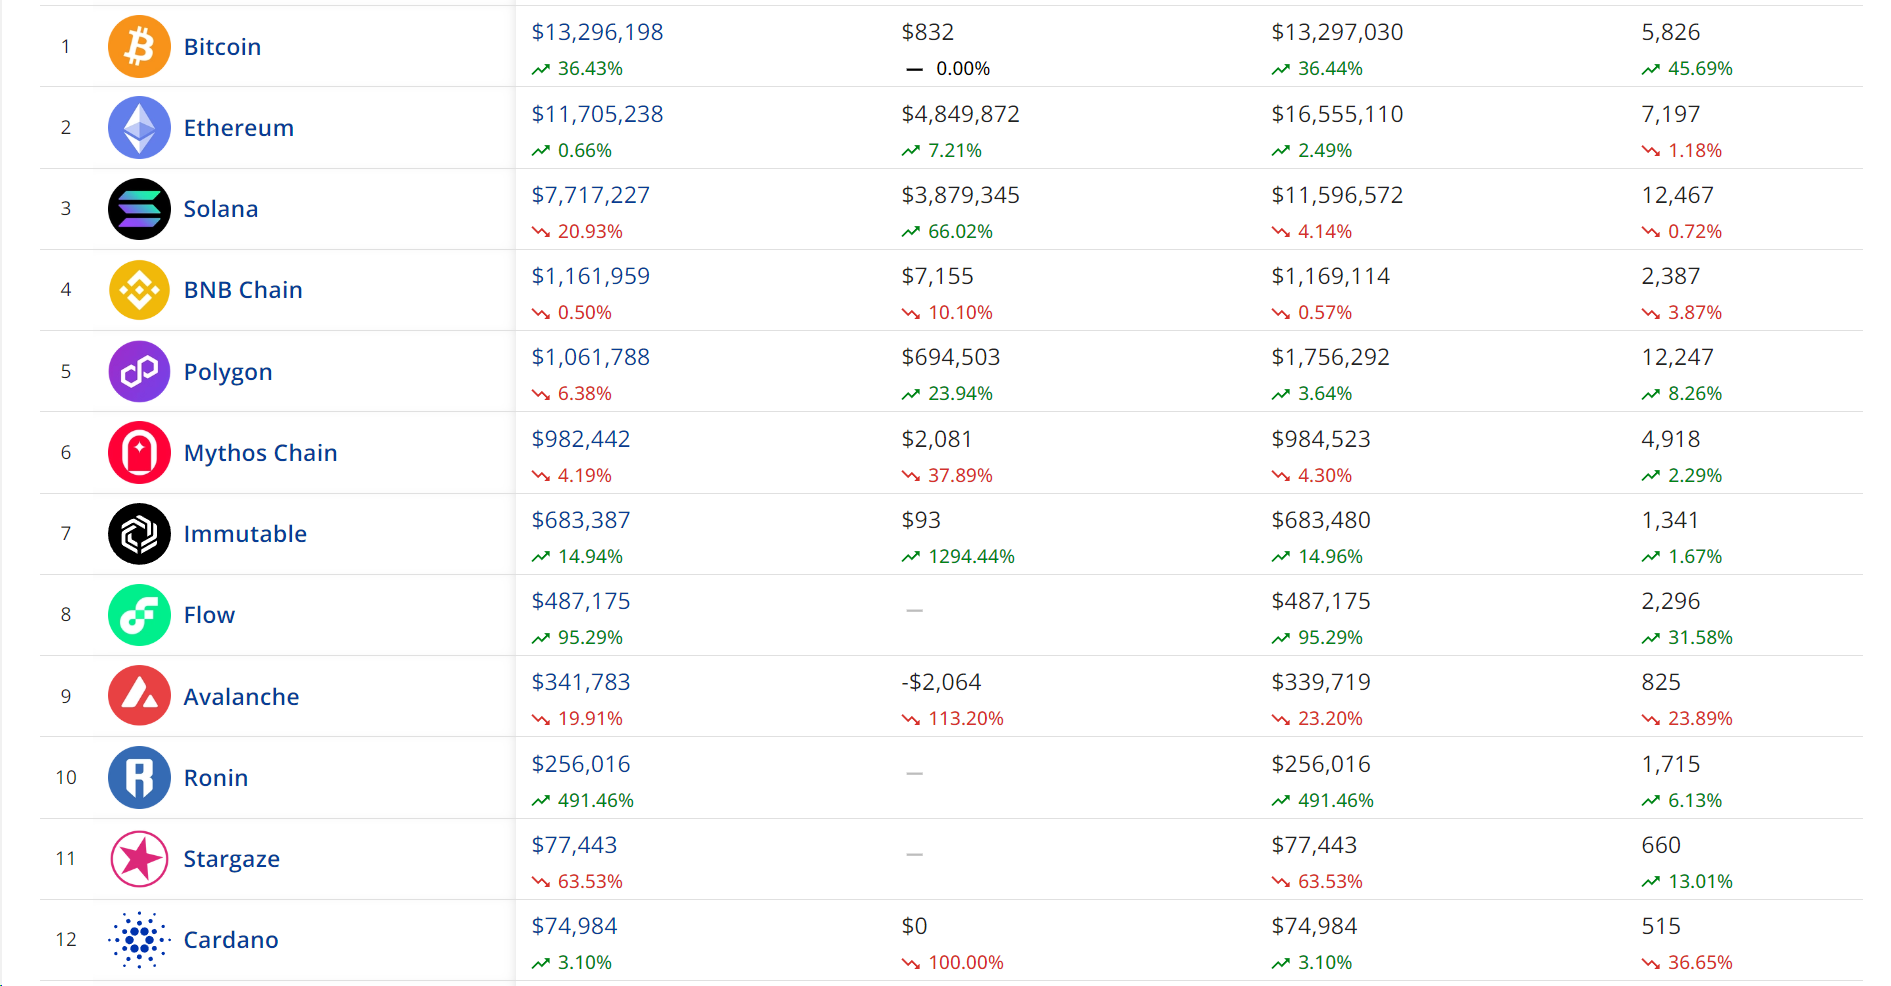Click Cardano sales value $74,984 in blue
This screenshot has width=1891, height=986.
click(x=574, y=926)
